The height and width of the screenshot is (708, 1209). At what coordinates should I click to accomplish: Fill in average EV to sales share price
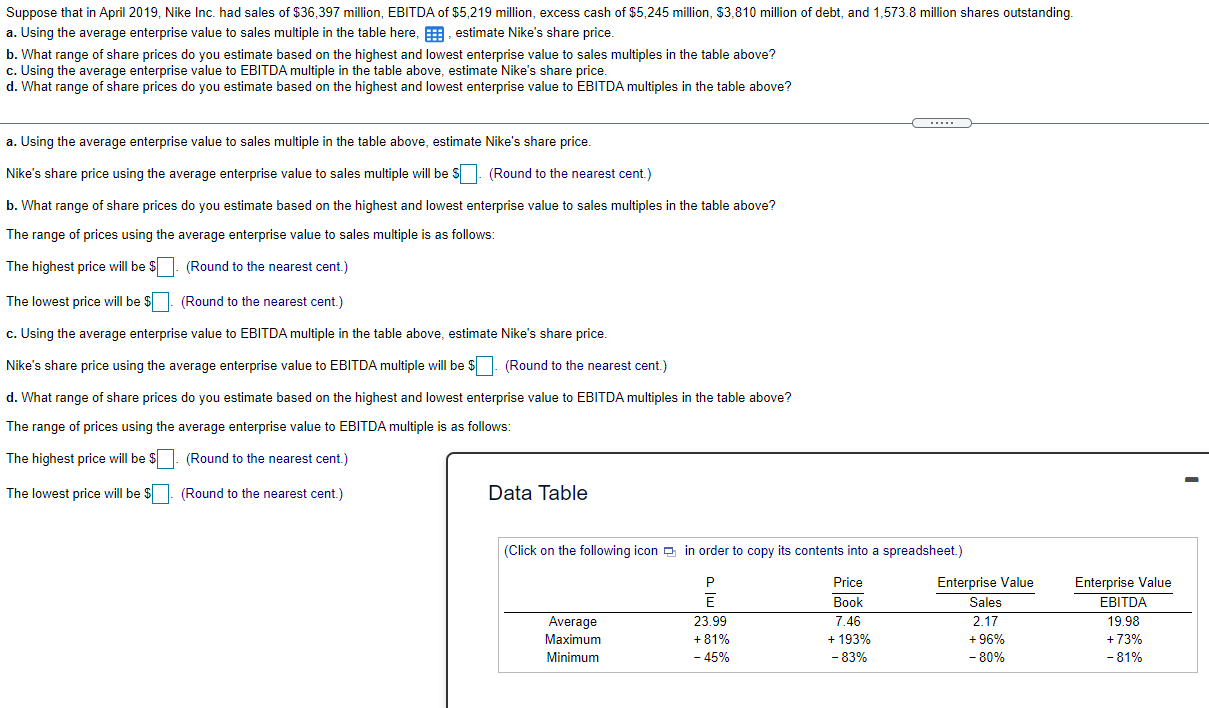[468, 174]
